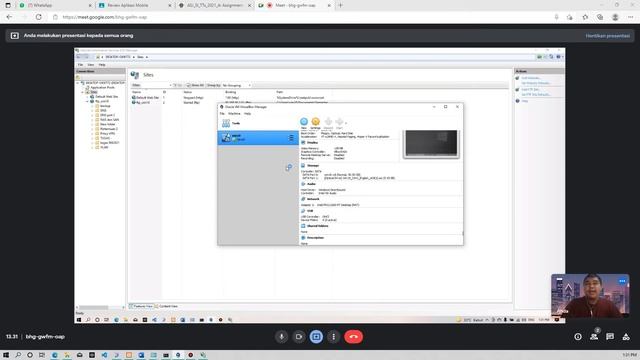Click the VM preview thumbnail
The height and width of the screenshot is (360, 640).
point(431,143)
